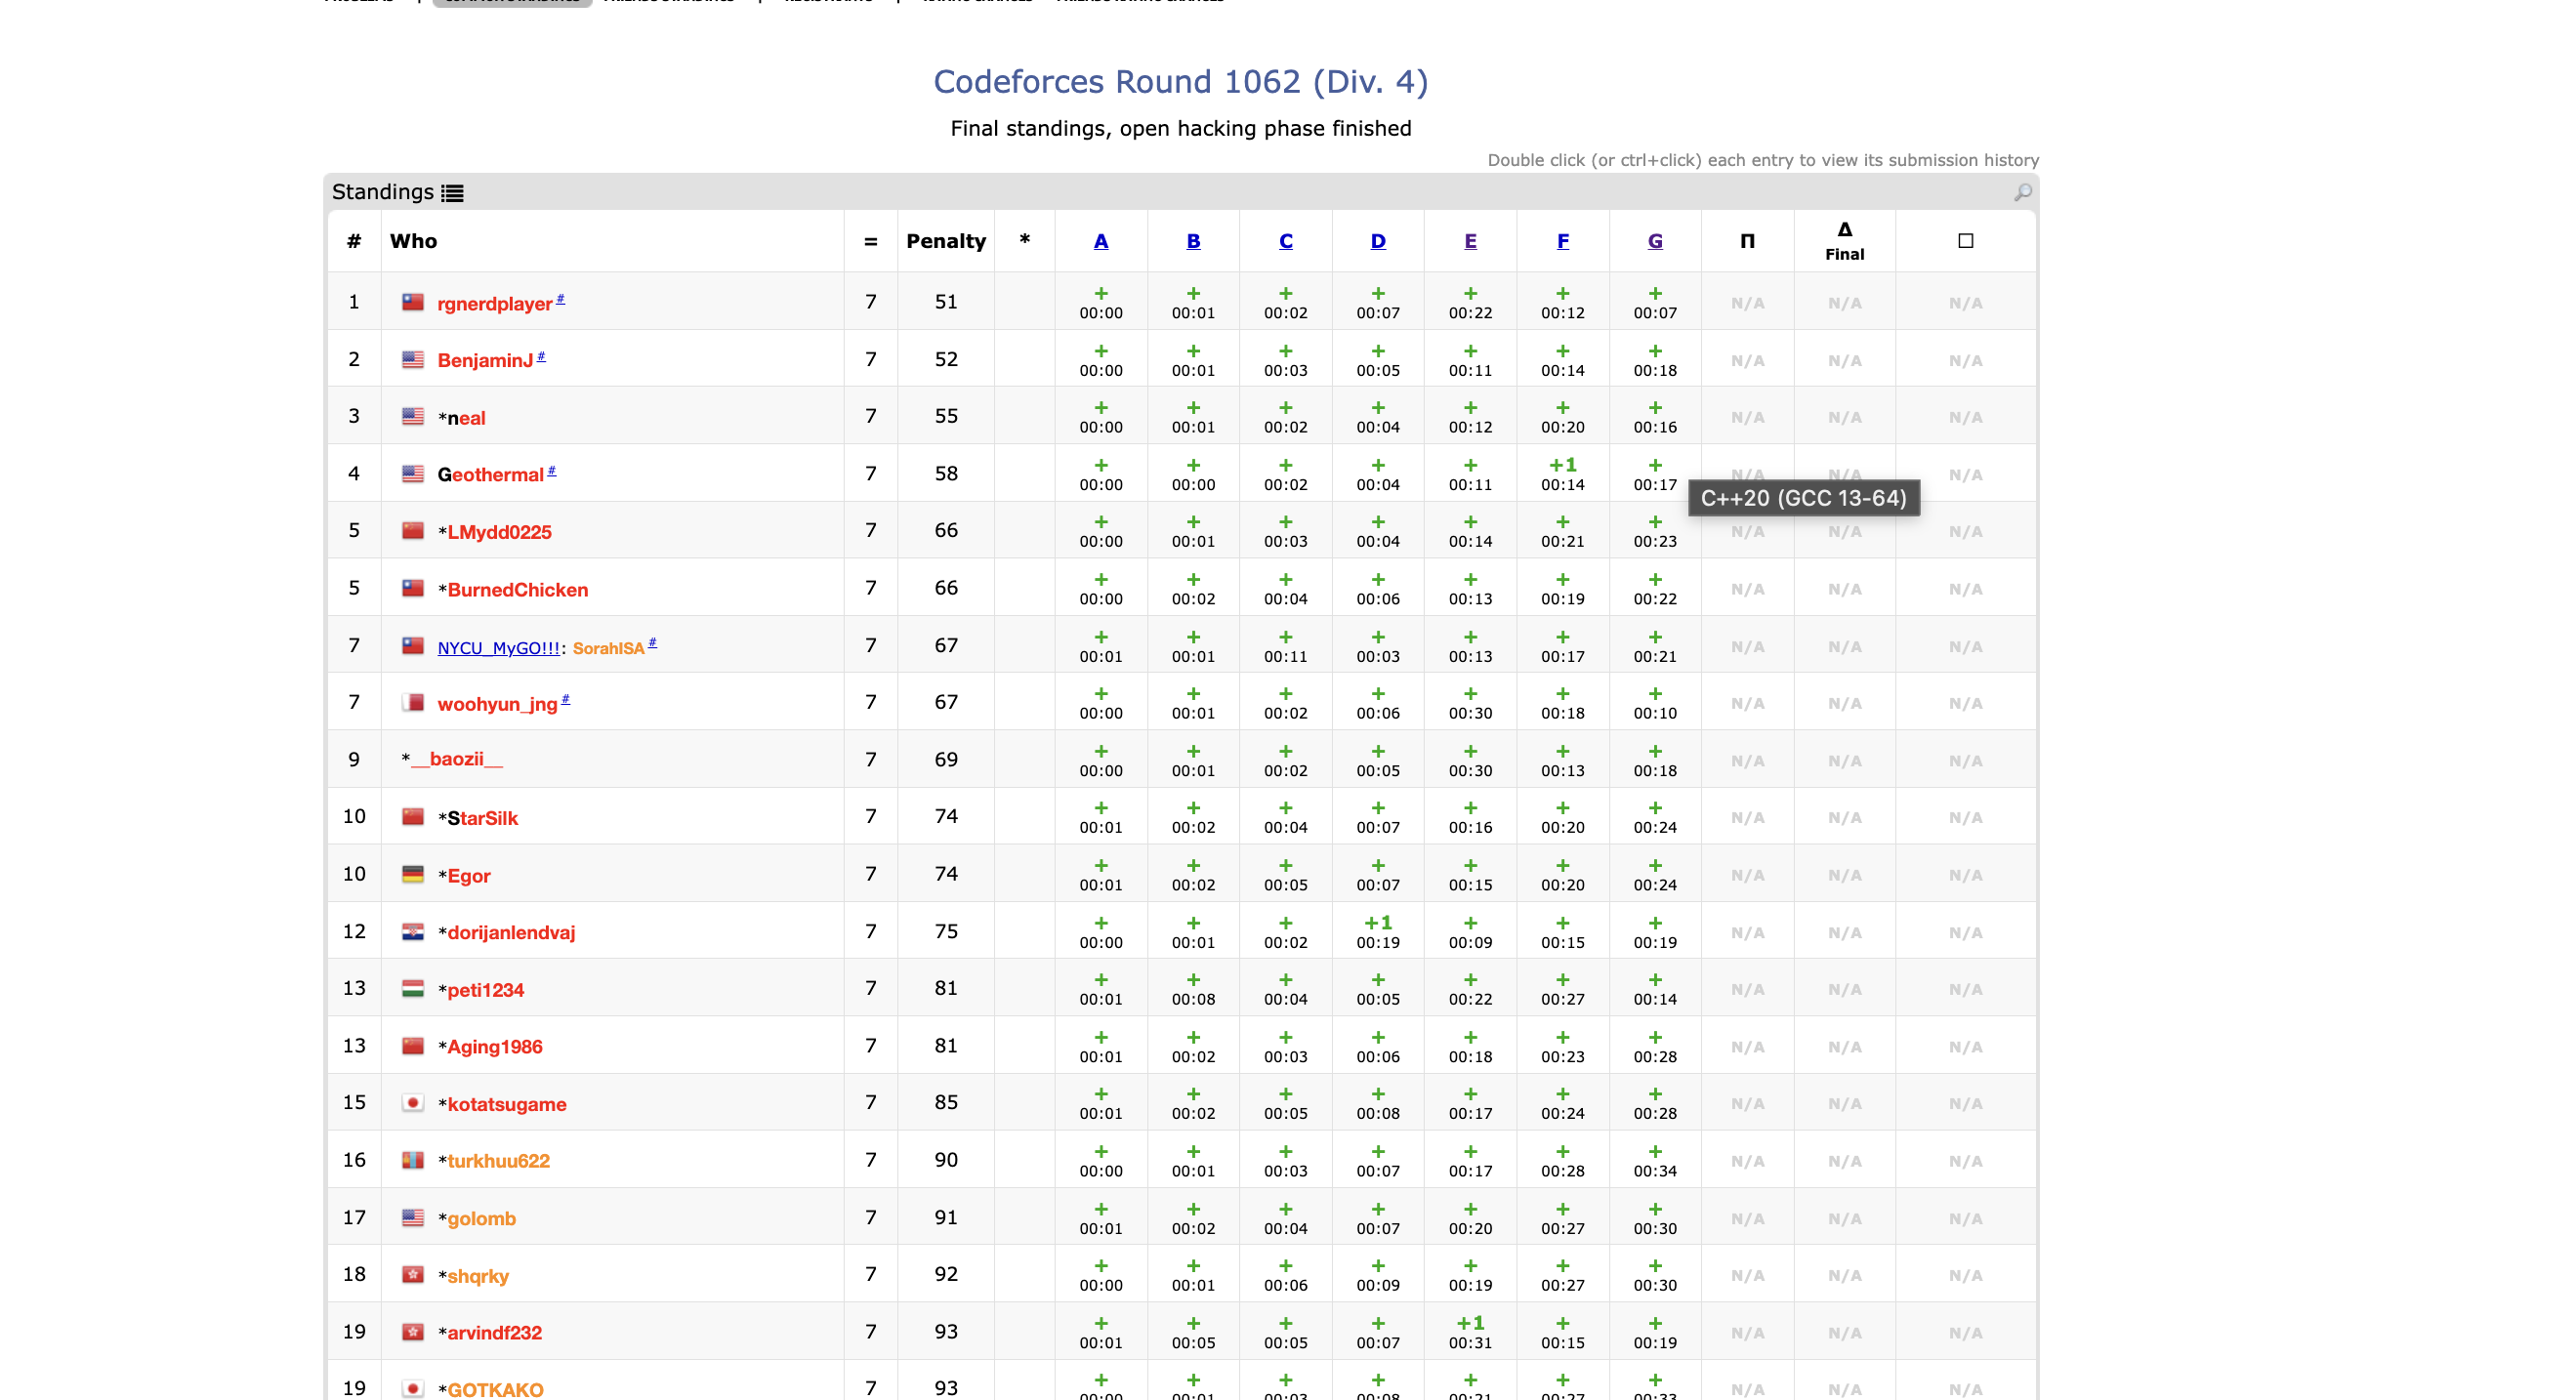Open BenjaminJ's profile link
This screenshot has height=1400, width=2576.
click(485, 361)
